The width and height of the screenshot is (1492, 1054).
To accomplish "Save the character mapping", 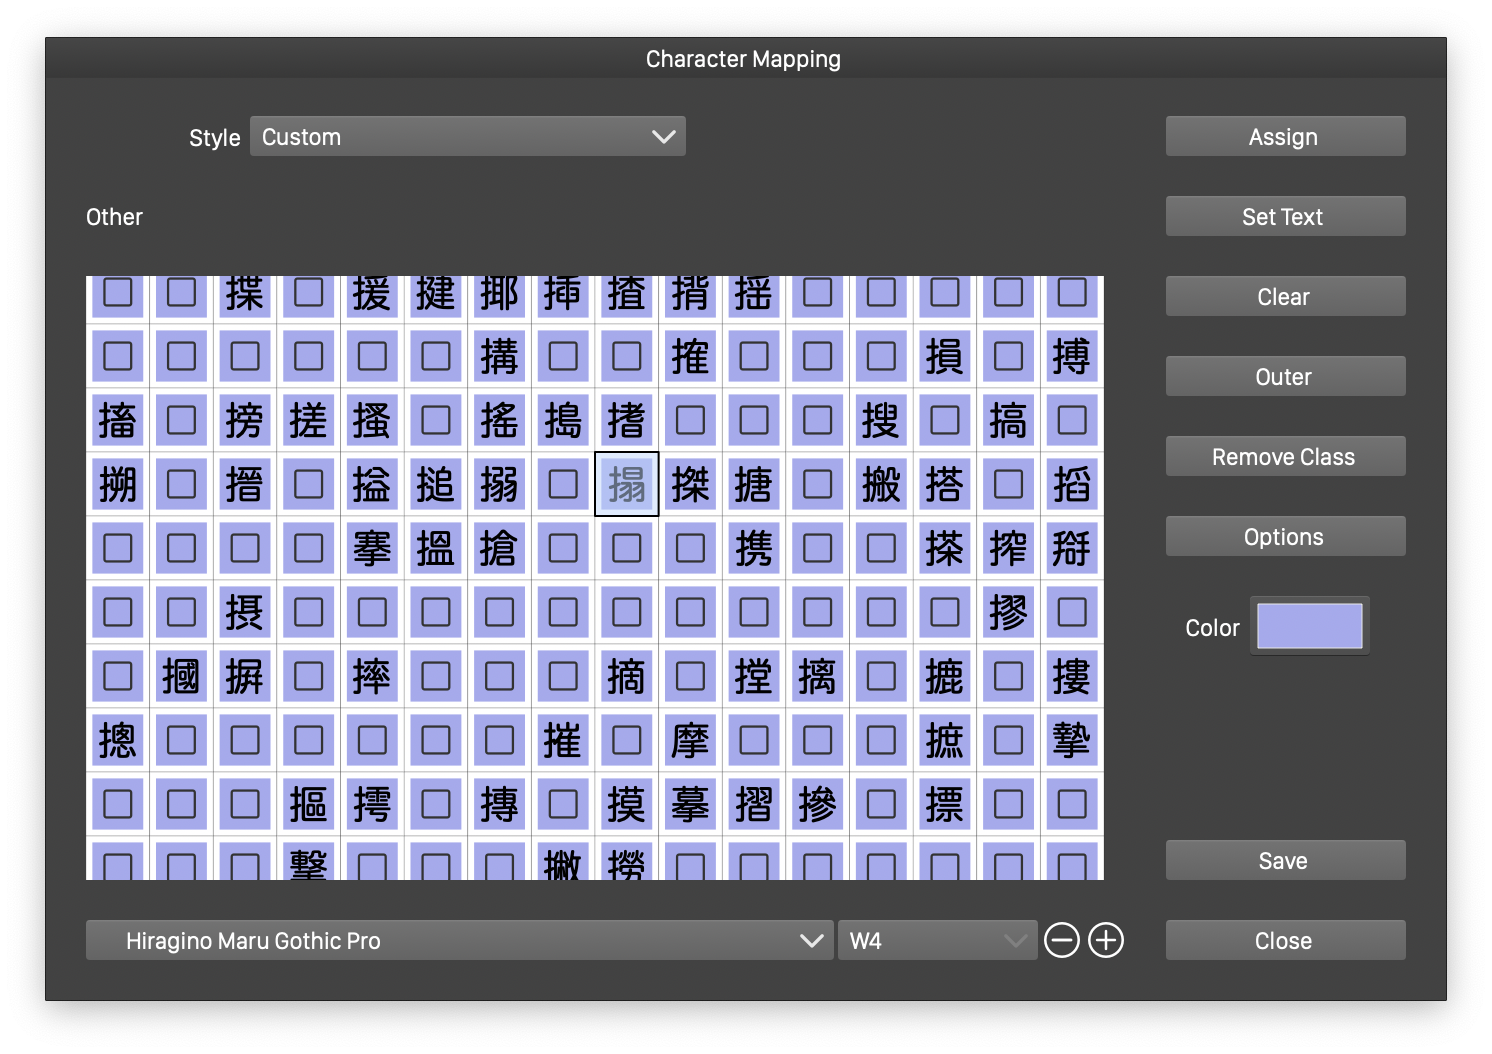I will [x=1285, y=861].
